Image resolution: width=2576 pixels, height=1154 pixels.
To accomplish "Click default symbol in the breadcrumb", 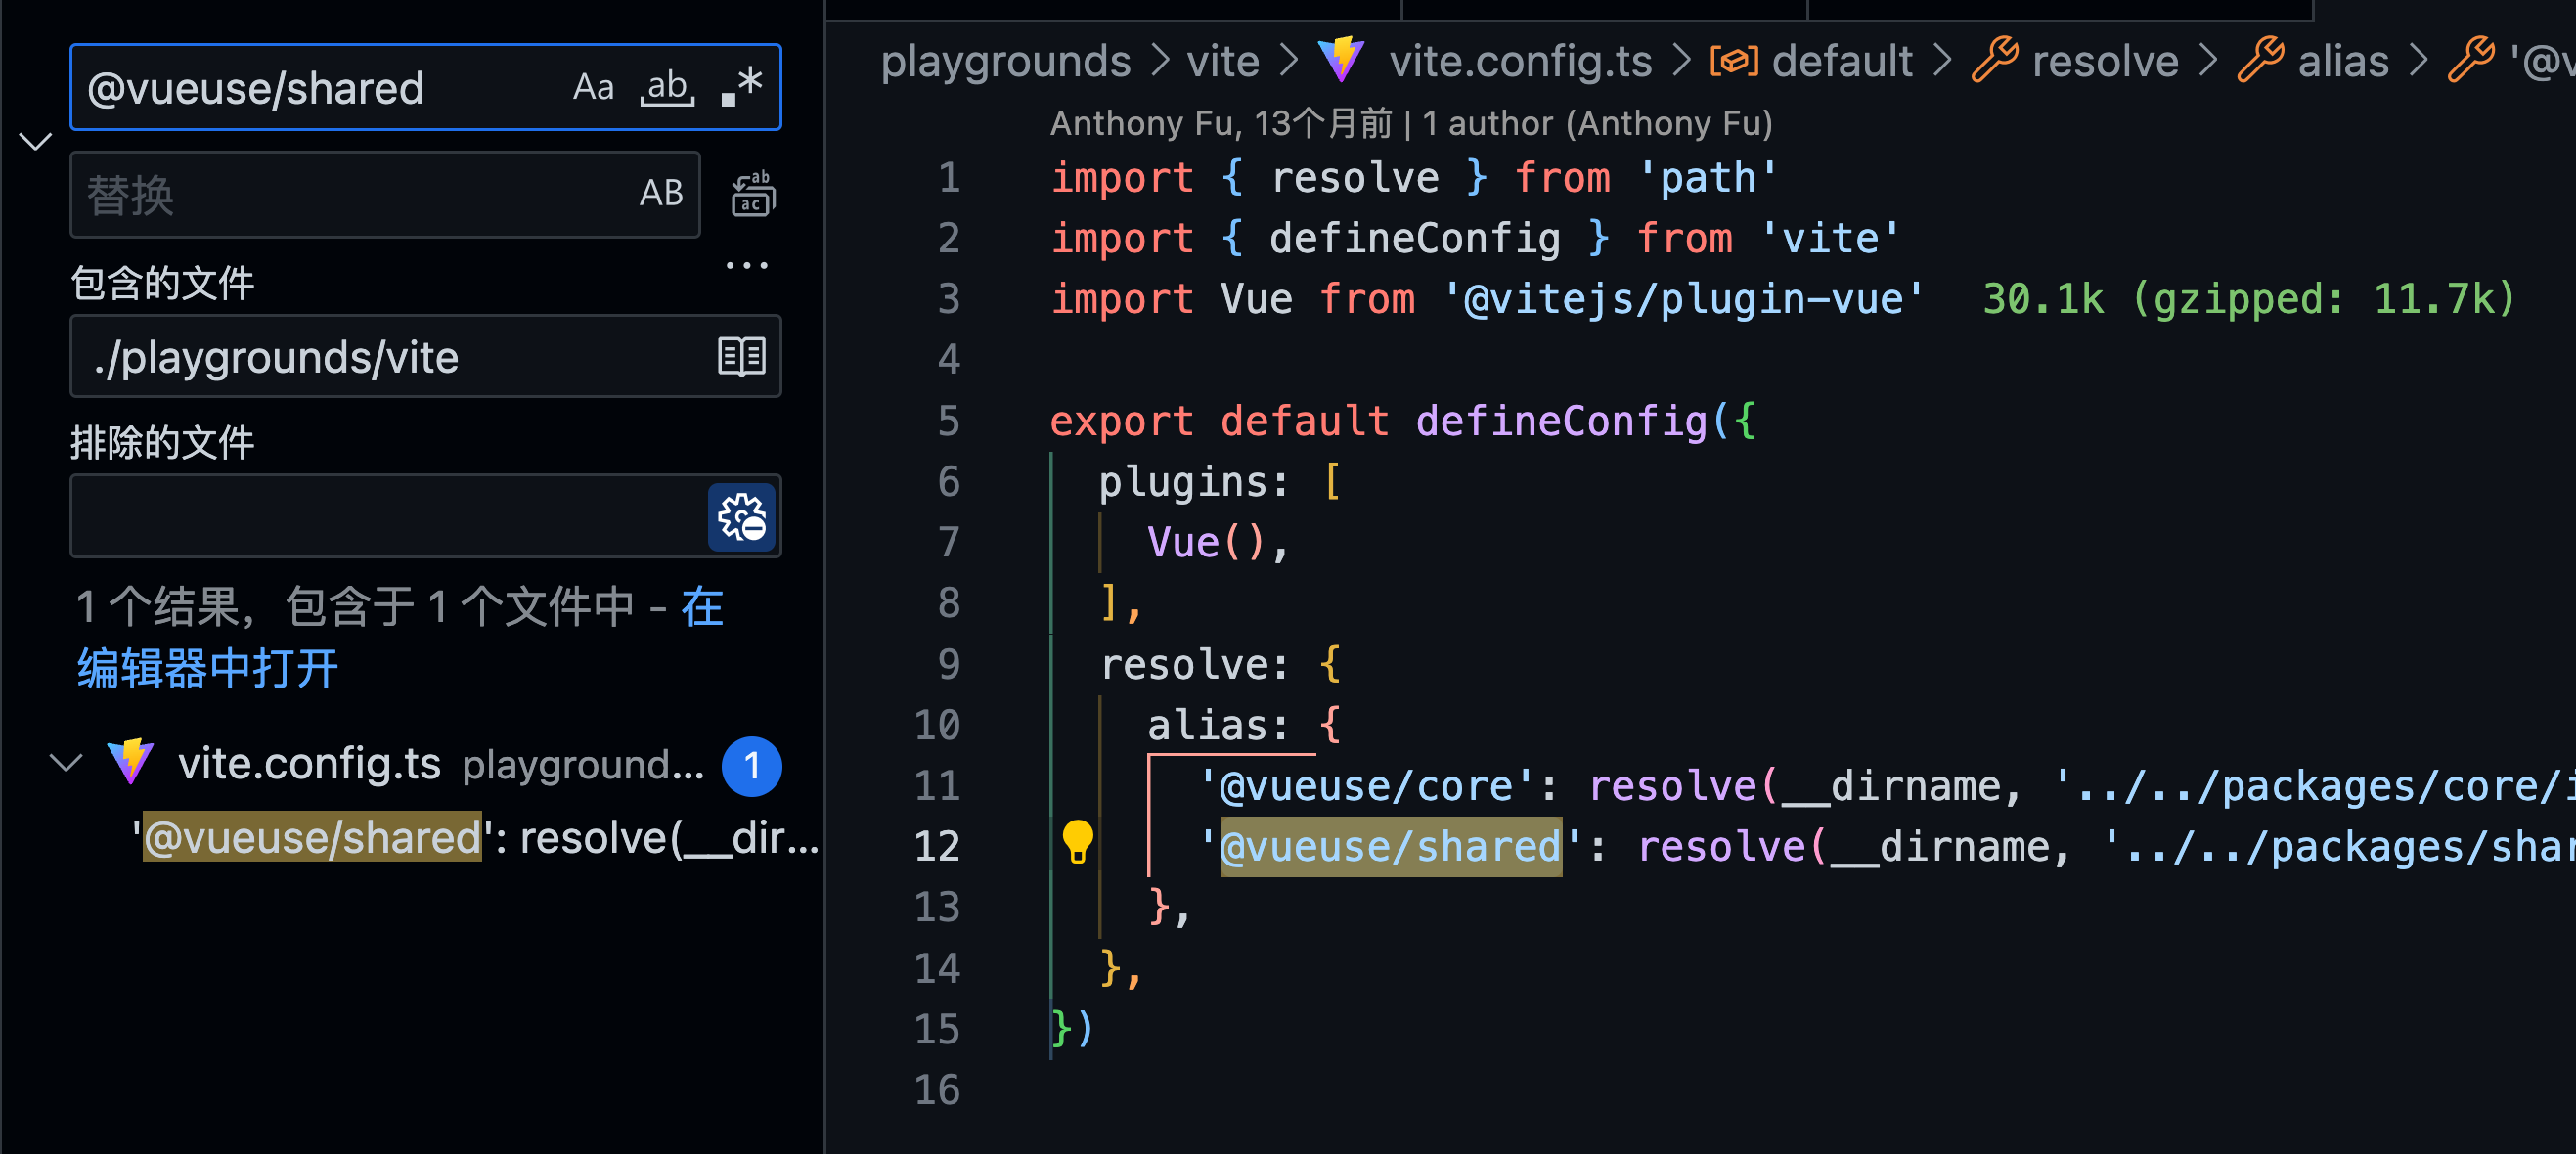I will (x=1842, y=62).
